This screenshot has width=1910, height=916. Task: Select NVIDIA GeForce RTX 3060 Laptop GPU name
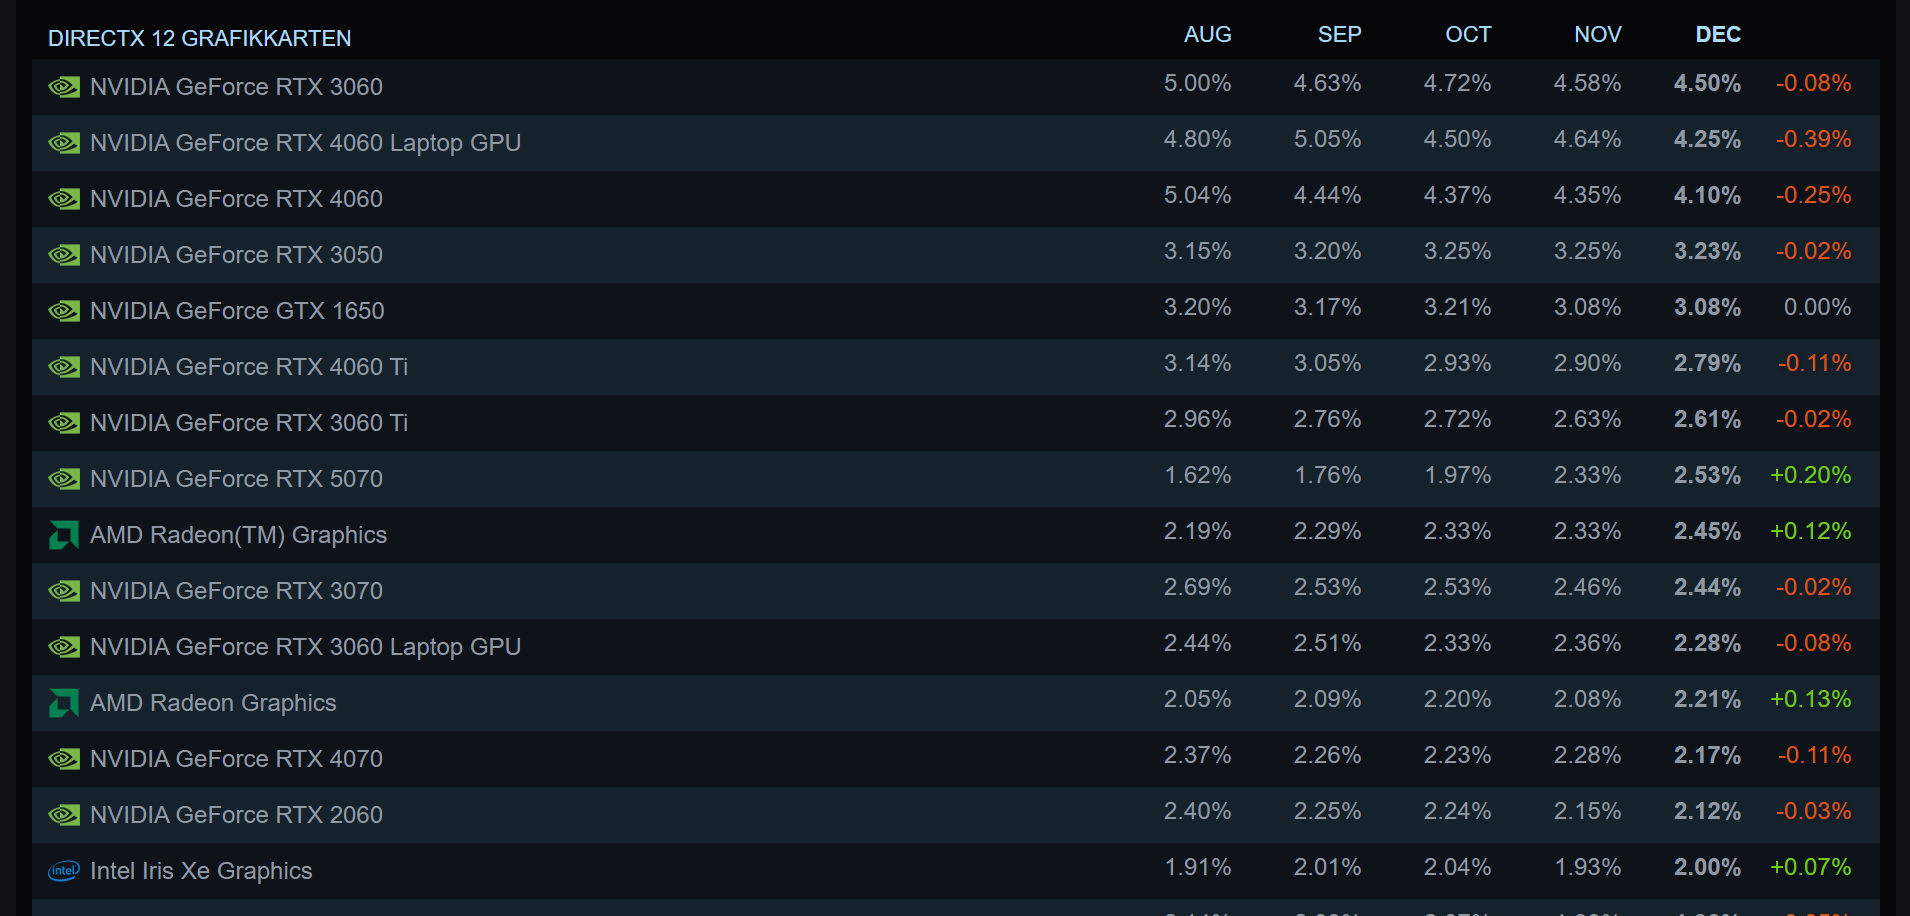[x=305, y=647]
